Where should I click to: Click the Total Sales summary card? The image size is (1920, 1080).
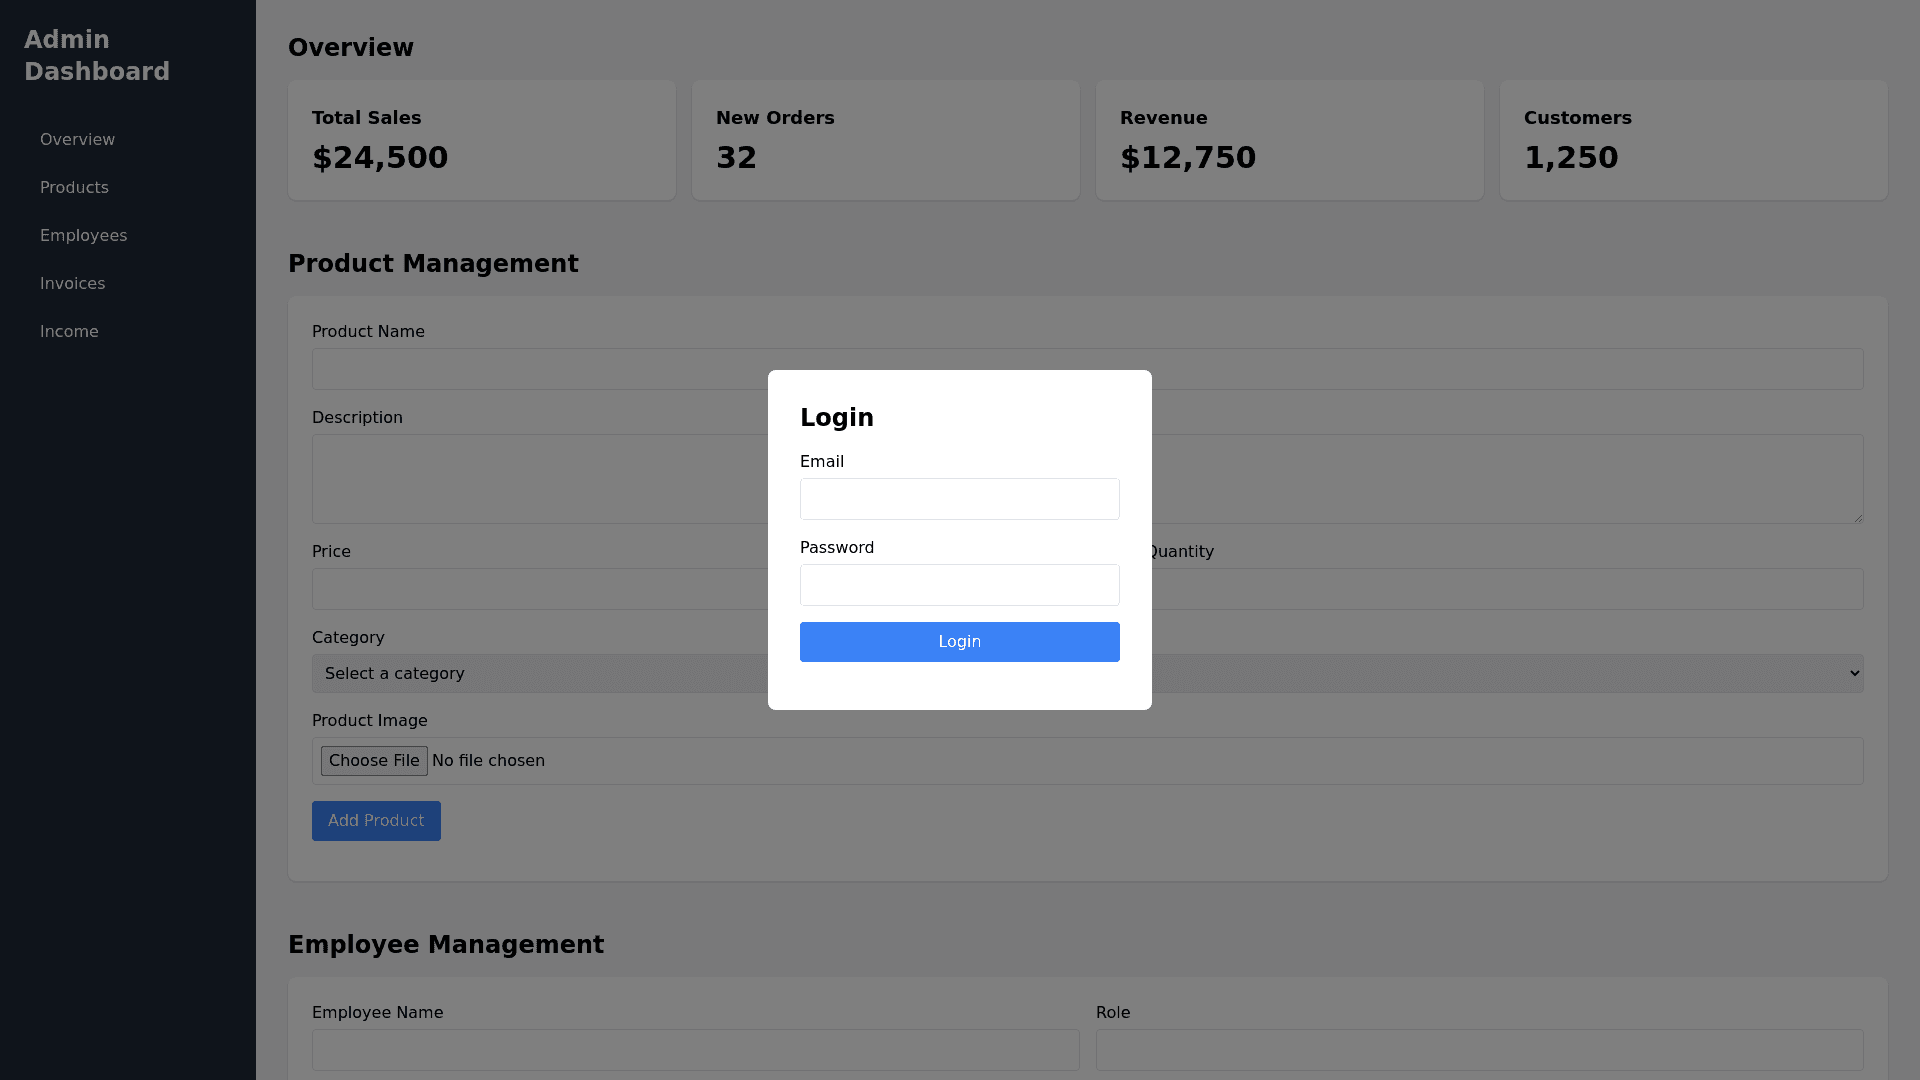481,140
